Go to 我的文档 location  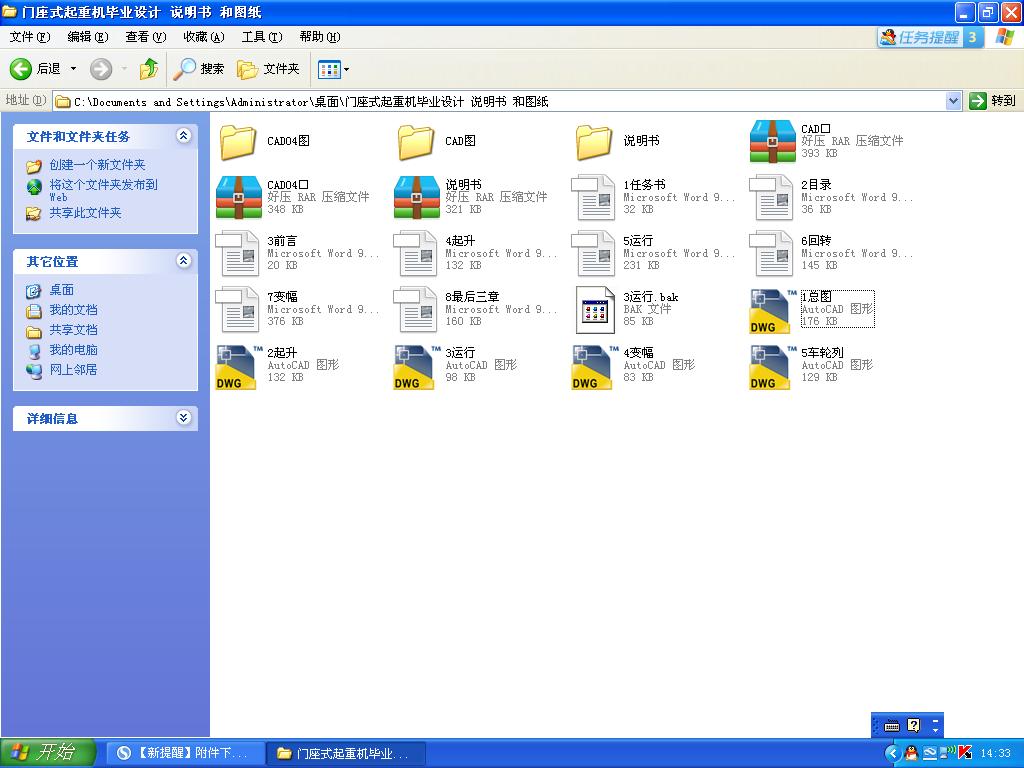click(73, 310)
